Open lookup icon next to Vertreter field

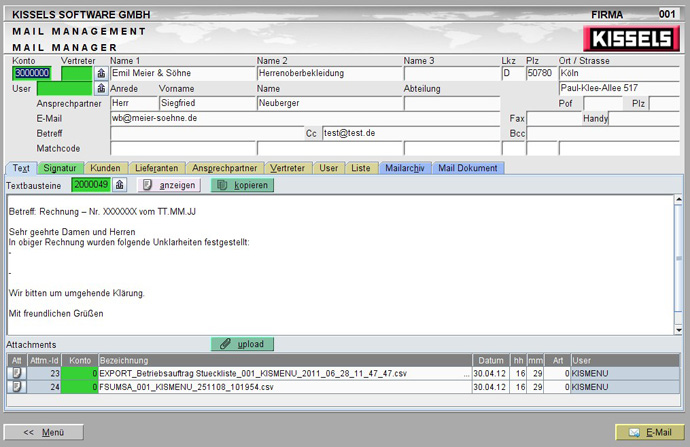[x=101, y=73]
